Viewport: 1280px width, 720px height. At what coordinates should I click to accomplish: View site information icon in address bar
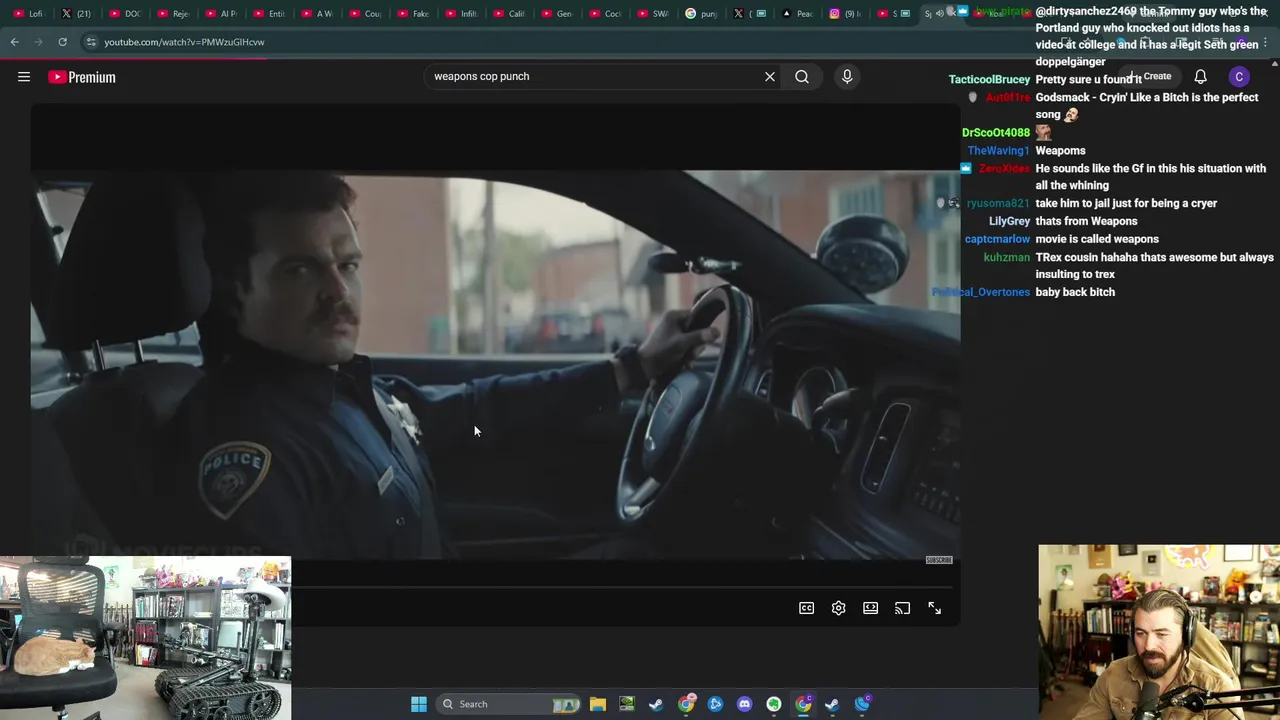click(90, 42)
